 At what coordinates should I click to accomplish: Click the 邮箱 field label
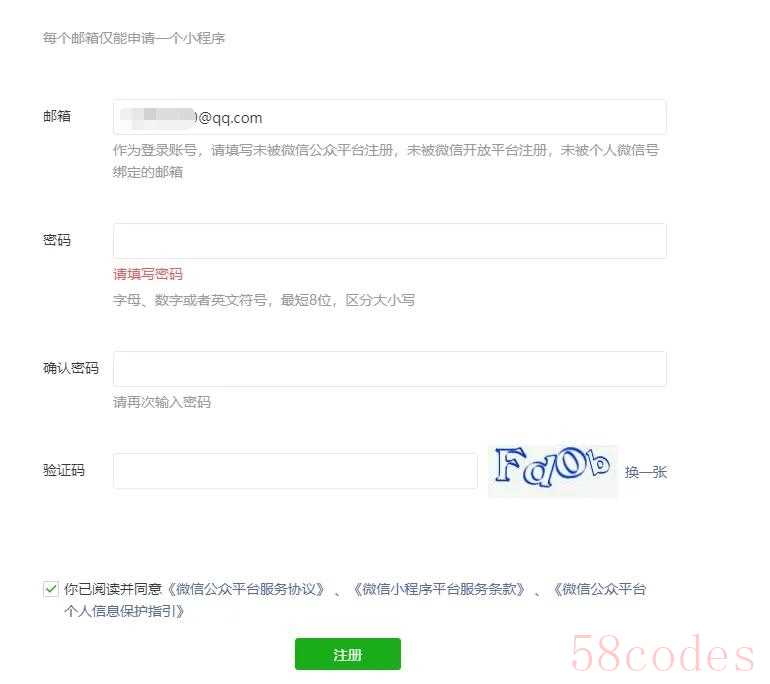click(x=57, y=116)
